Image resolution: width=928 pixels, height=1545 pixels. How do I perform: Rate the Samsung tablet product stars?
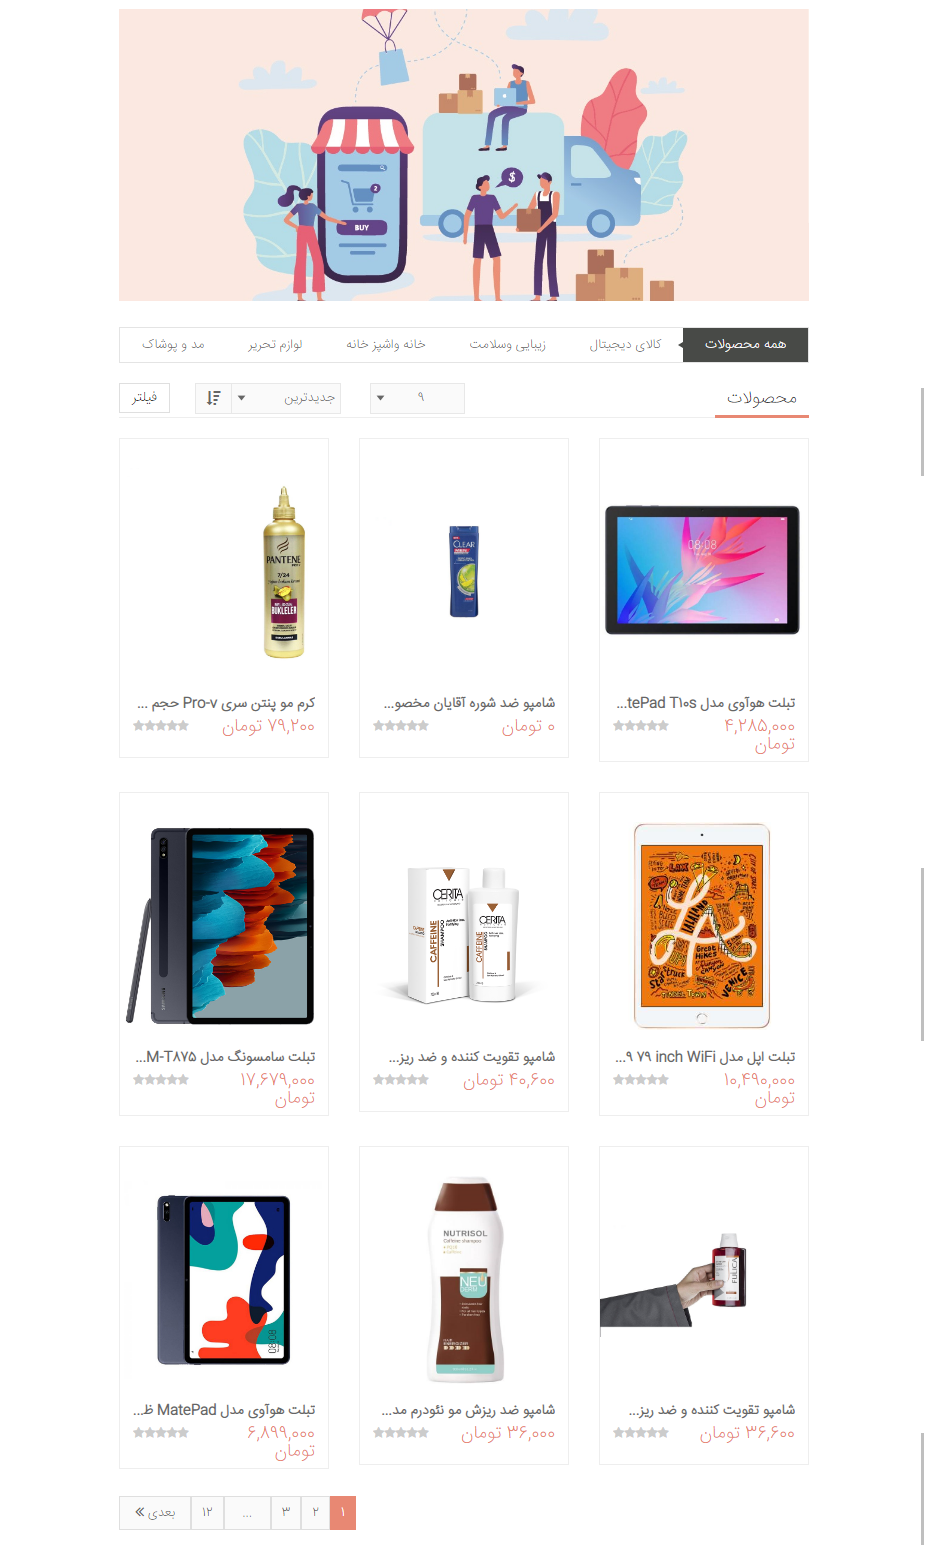click(x=161, y=1080)
